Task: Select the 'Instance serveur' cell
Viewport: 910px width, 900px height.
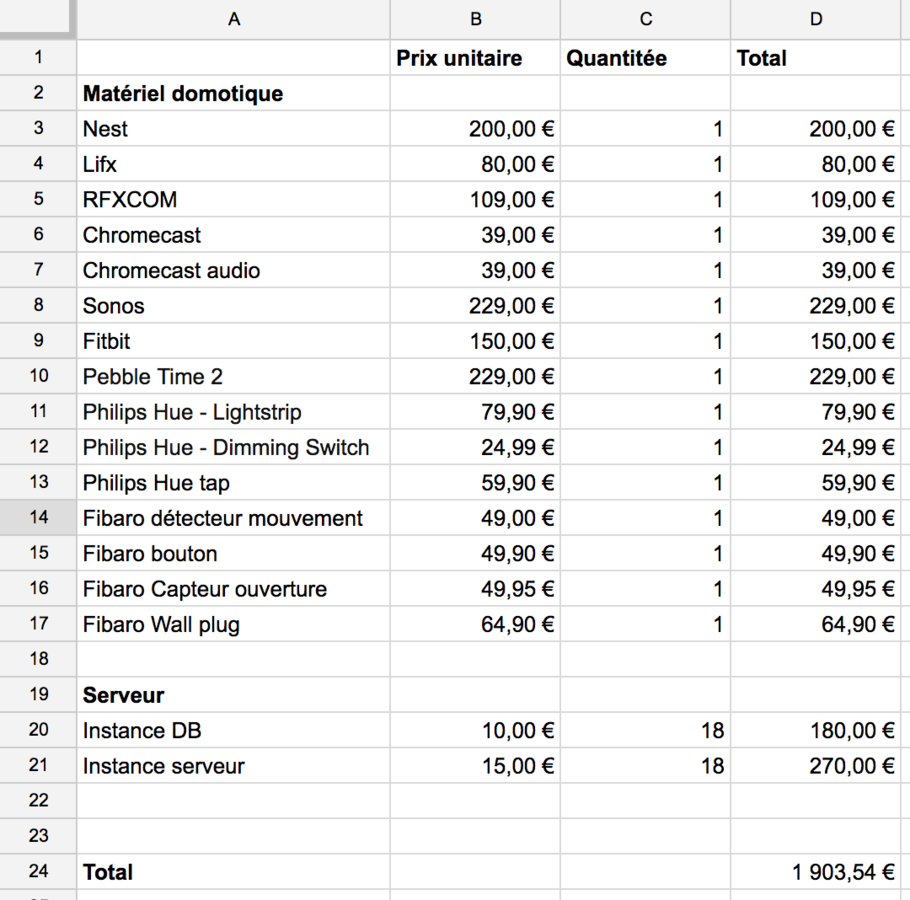Action: 233,765
